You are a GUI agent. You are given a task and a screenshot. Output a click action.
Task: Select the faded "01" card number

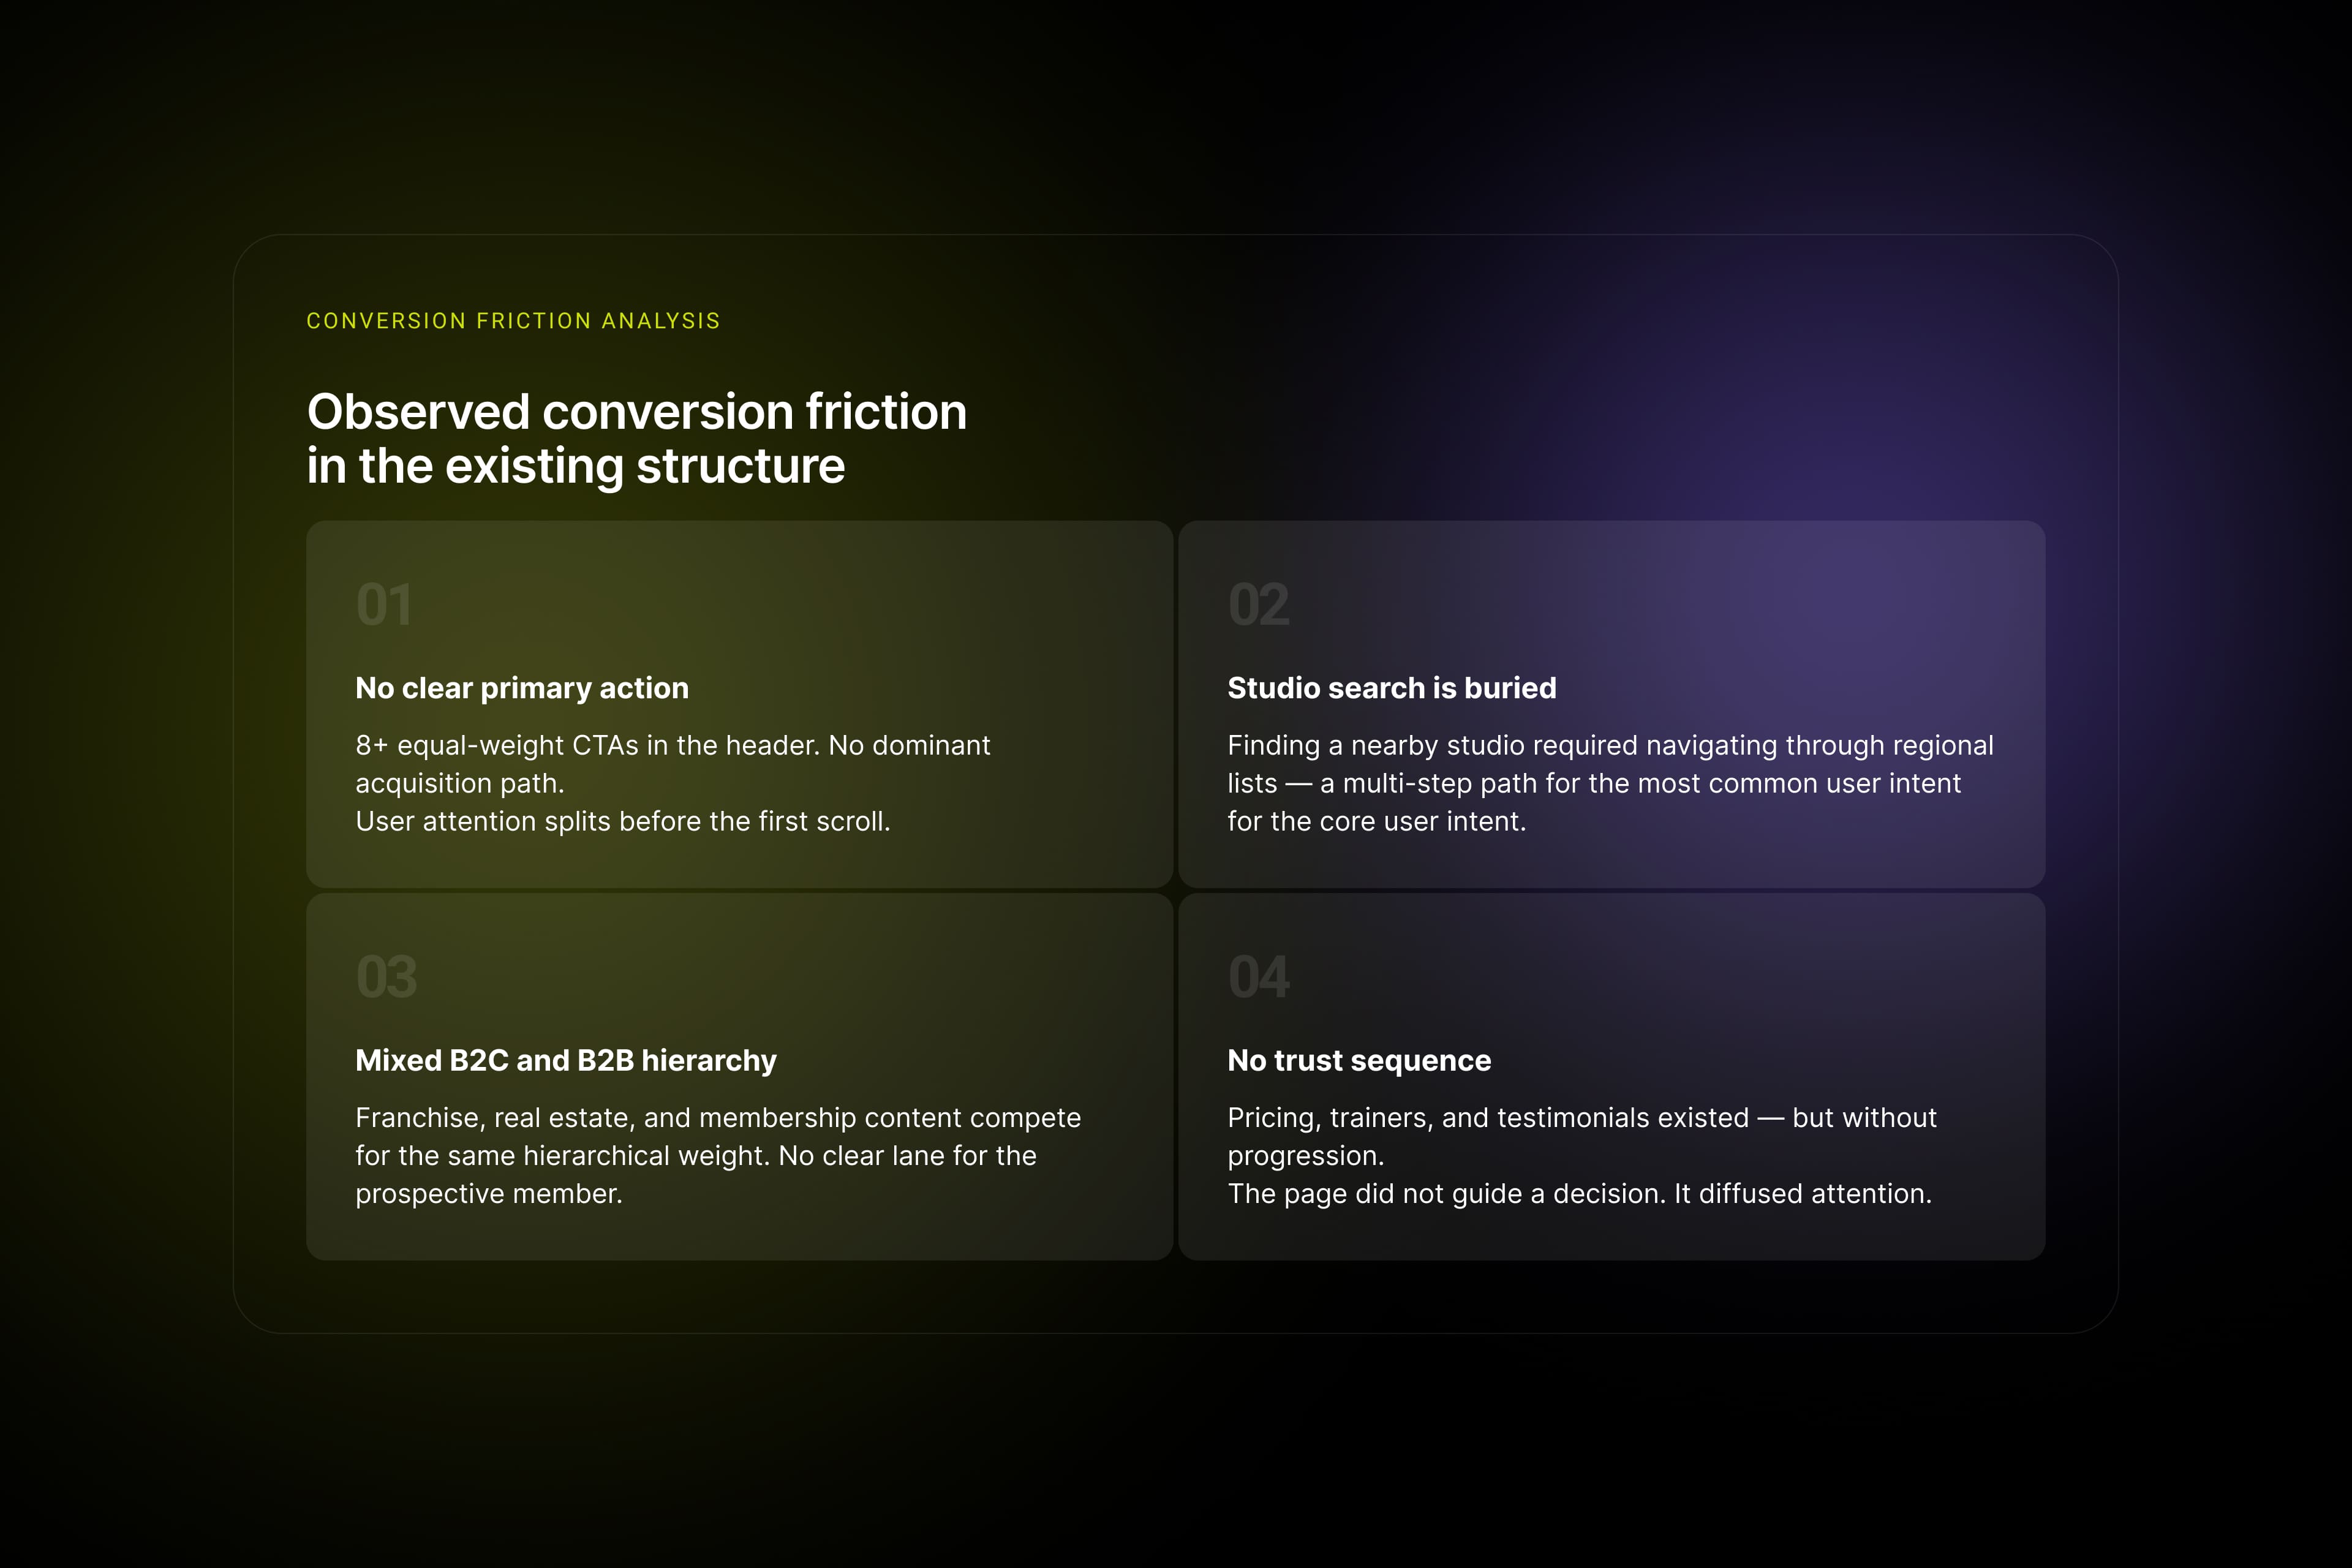coord(384,605)
